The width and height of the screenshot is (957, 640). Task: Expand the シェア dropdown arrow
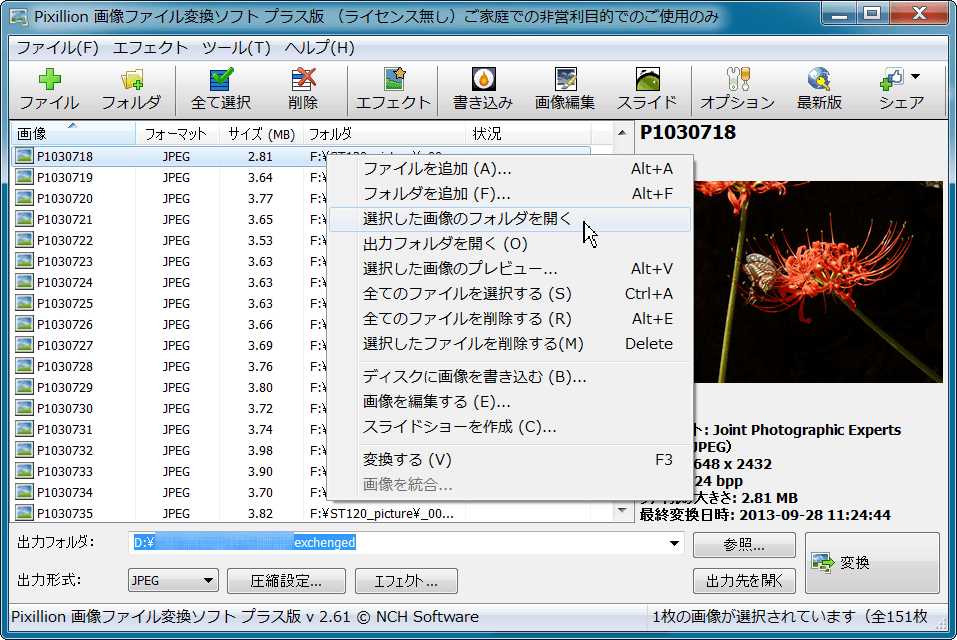tap(915, 76)
